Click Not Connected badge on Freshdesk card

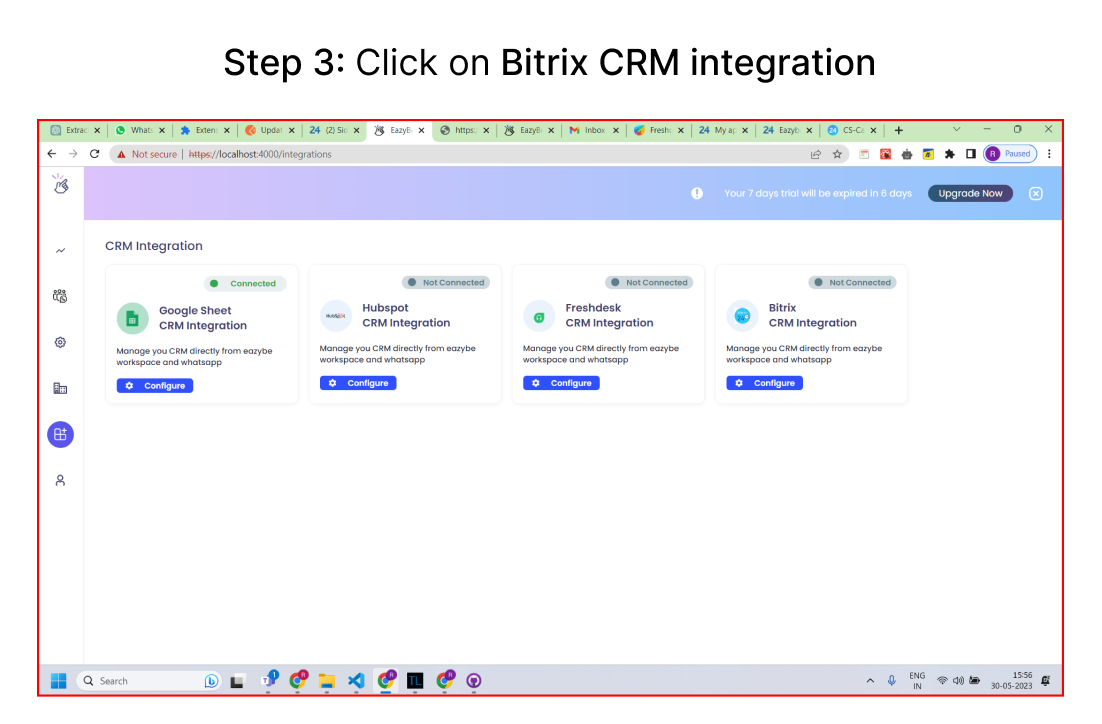(x=649, y=283)
